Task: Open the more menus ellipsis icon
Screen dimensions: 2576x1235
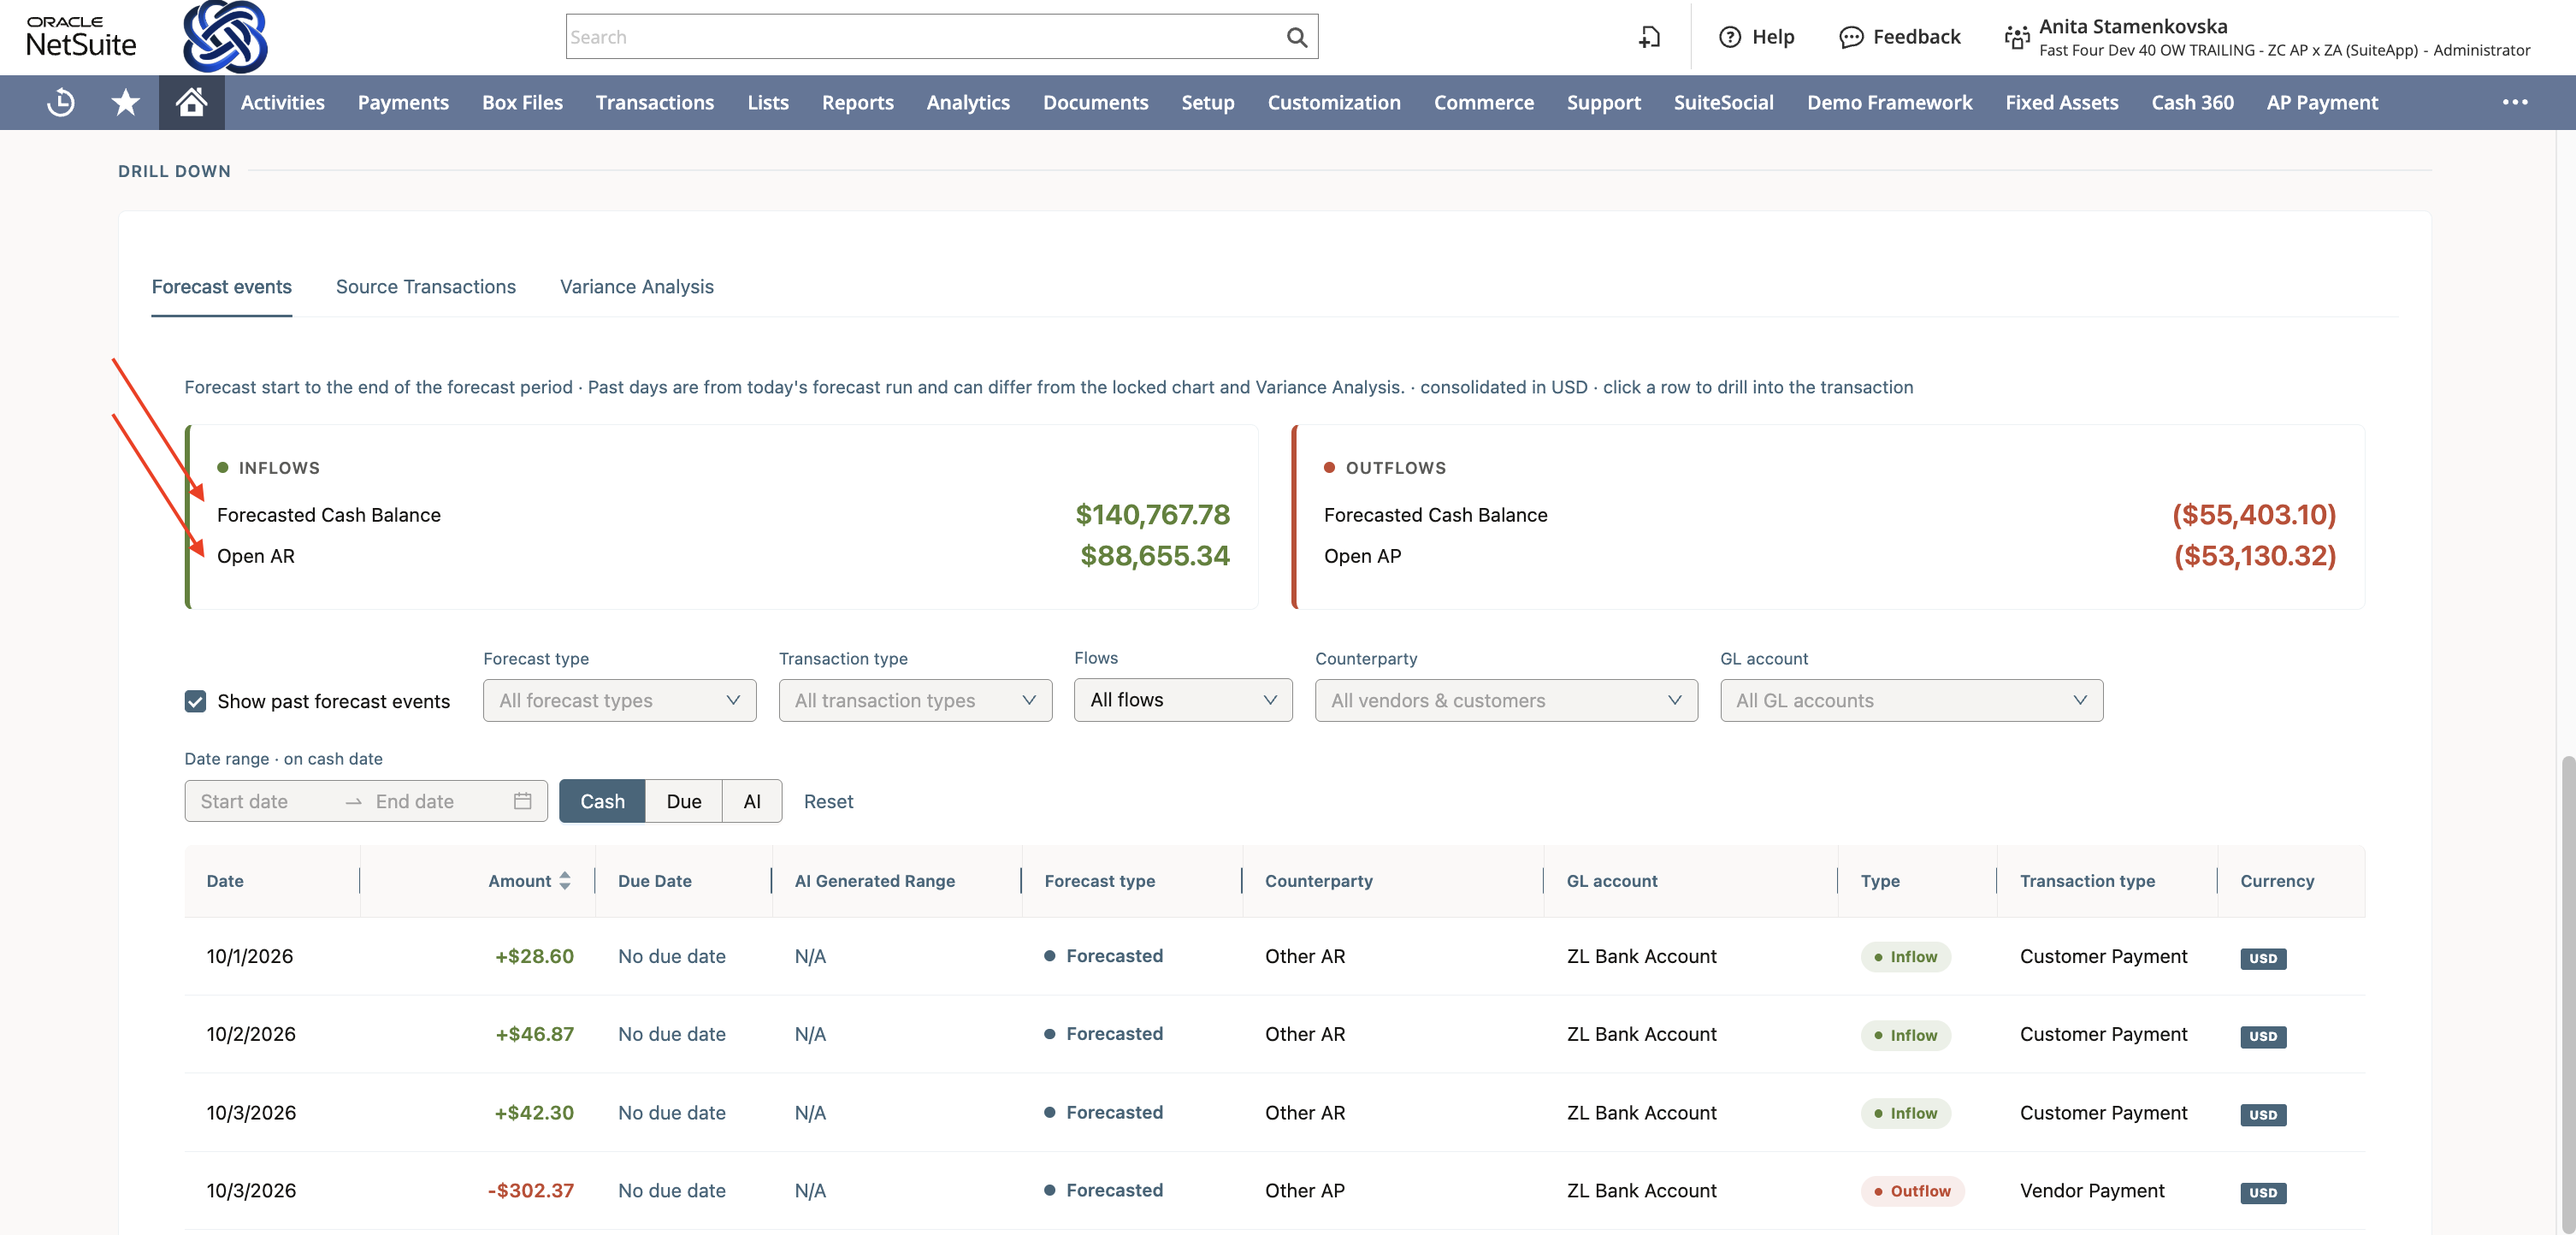Action: click(x=2515, y=102)
